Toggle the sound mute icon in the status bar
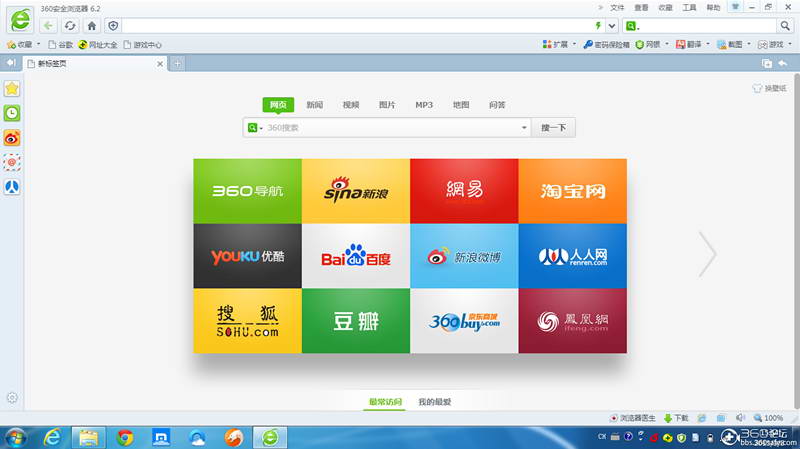This screenshot has width=800, height=449. (740, 418)
